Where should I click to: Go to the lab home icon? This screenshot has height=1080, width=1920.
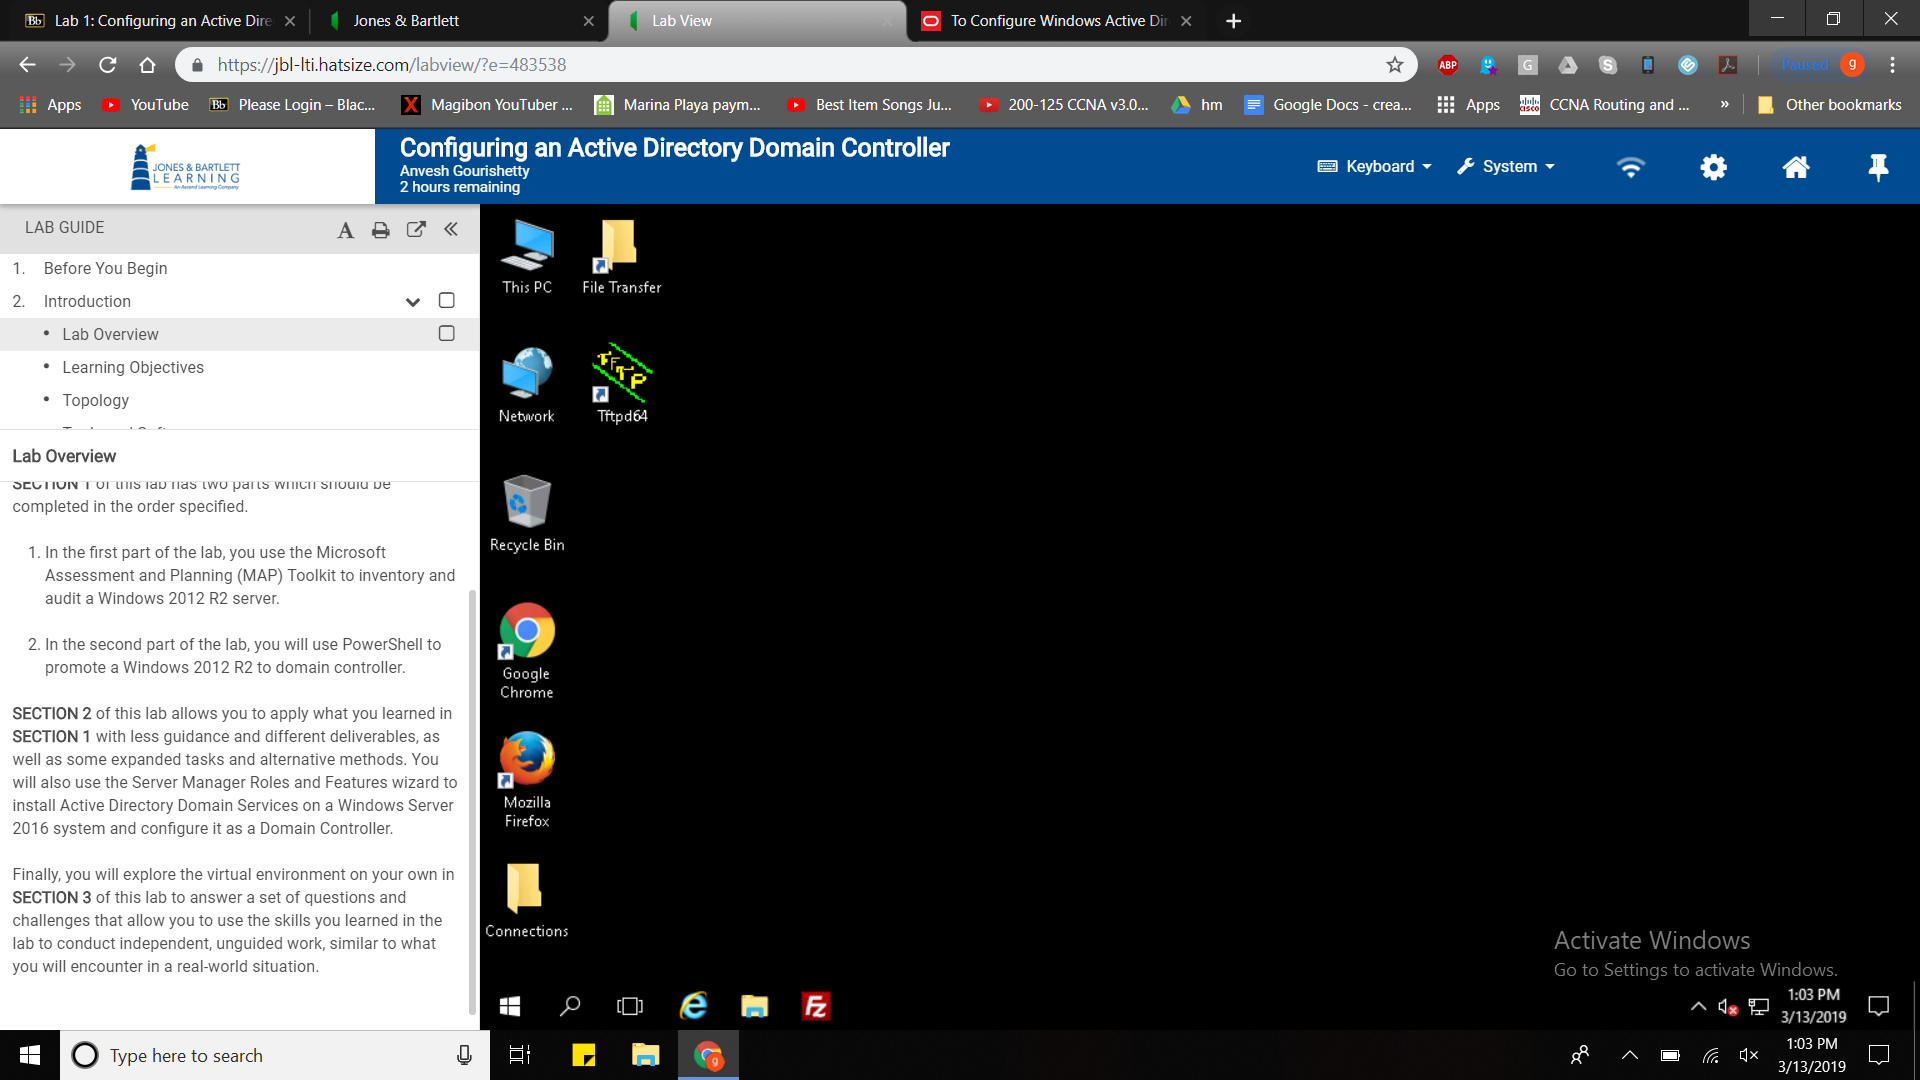[1796, 167]
